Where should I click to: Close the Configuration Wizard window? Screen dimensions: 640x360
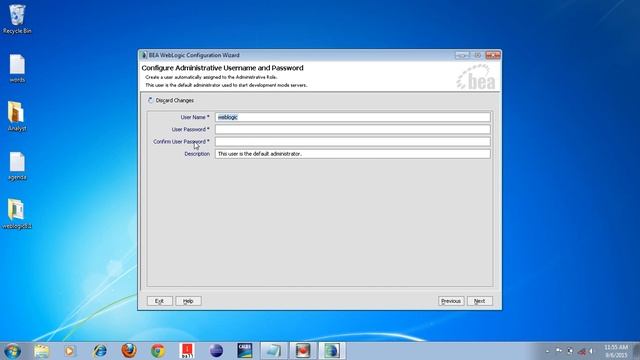(x=493, y=55)
